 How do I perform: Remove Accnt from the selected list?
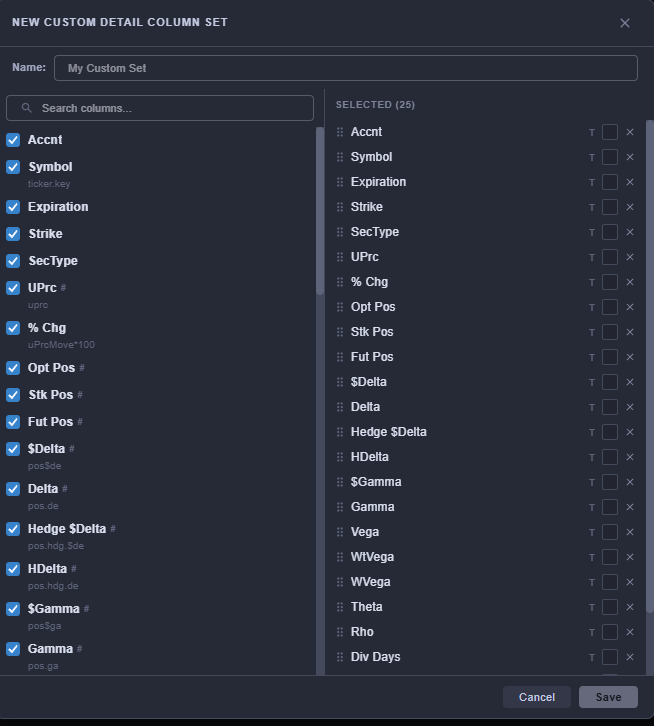pyautogui.click(x=630, y=132)
